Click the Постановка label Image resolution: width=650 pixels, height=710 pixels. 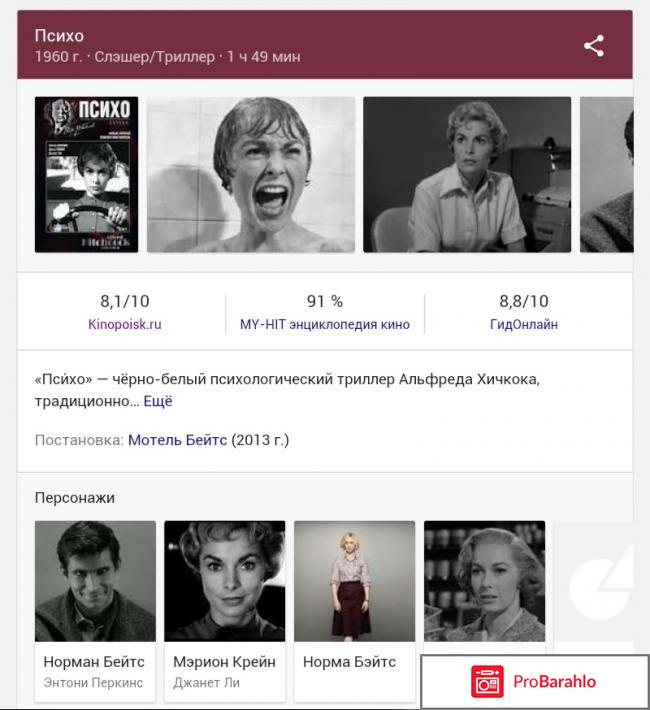(79, 440)
